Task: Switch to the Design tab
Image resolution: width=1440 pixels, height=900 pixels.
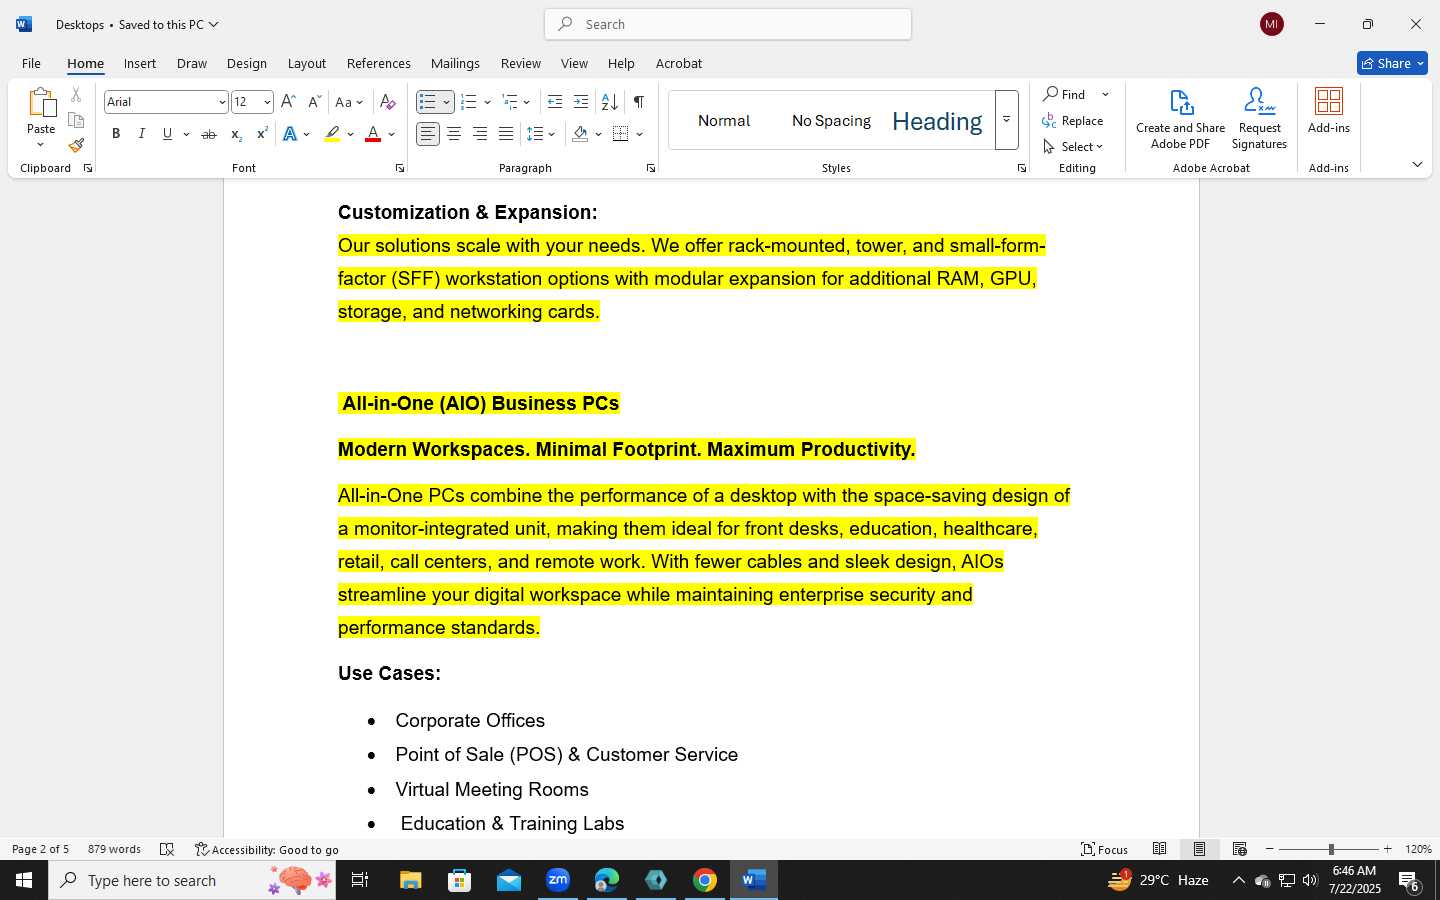Action: tap(247, 63)
